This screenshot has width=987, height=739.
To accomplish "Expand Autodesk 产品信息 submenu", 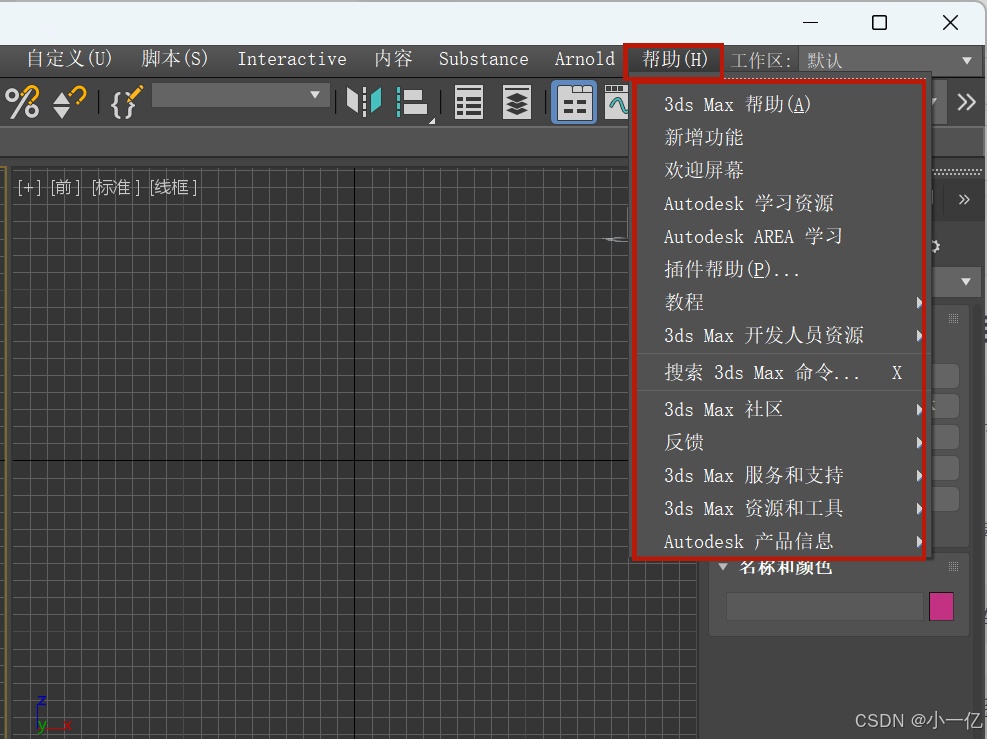I will [x=779, y=541].
